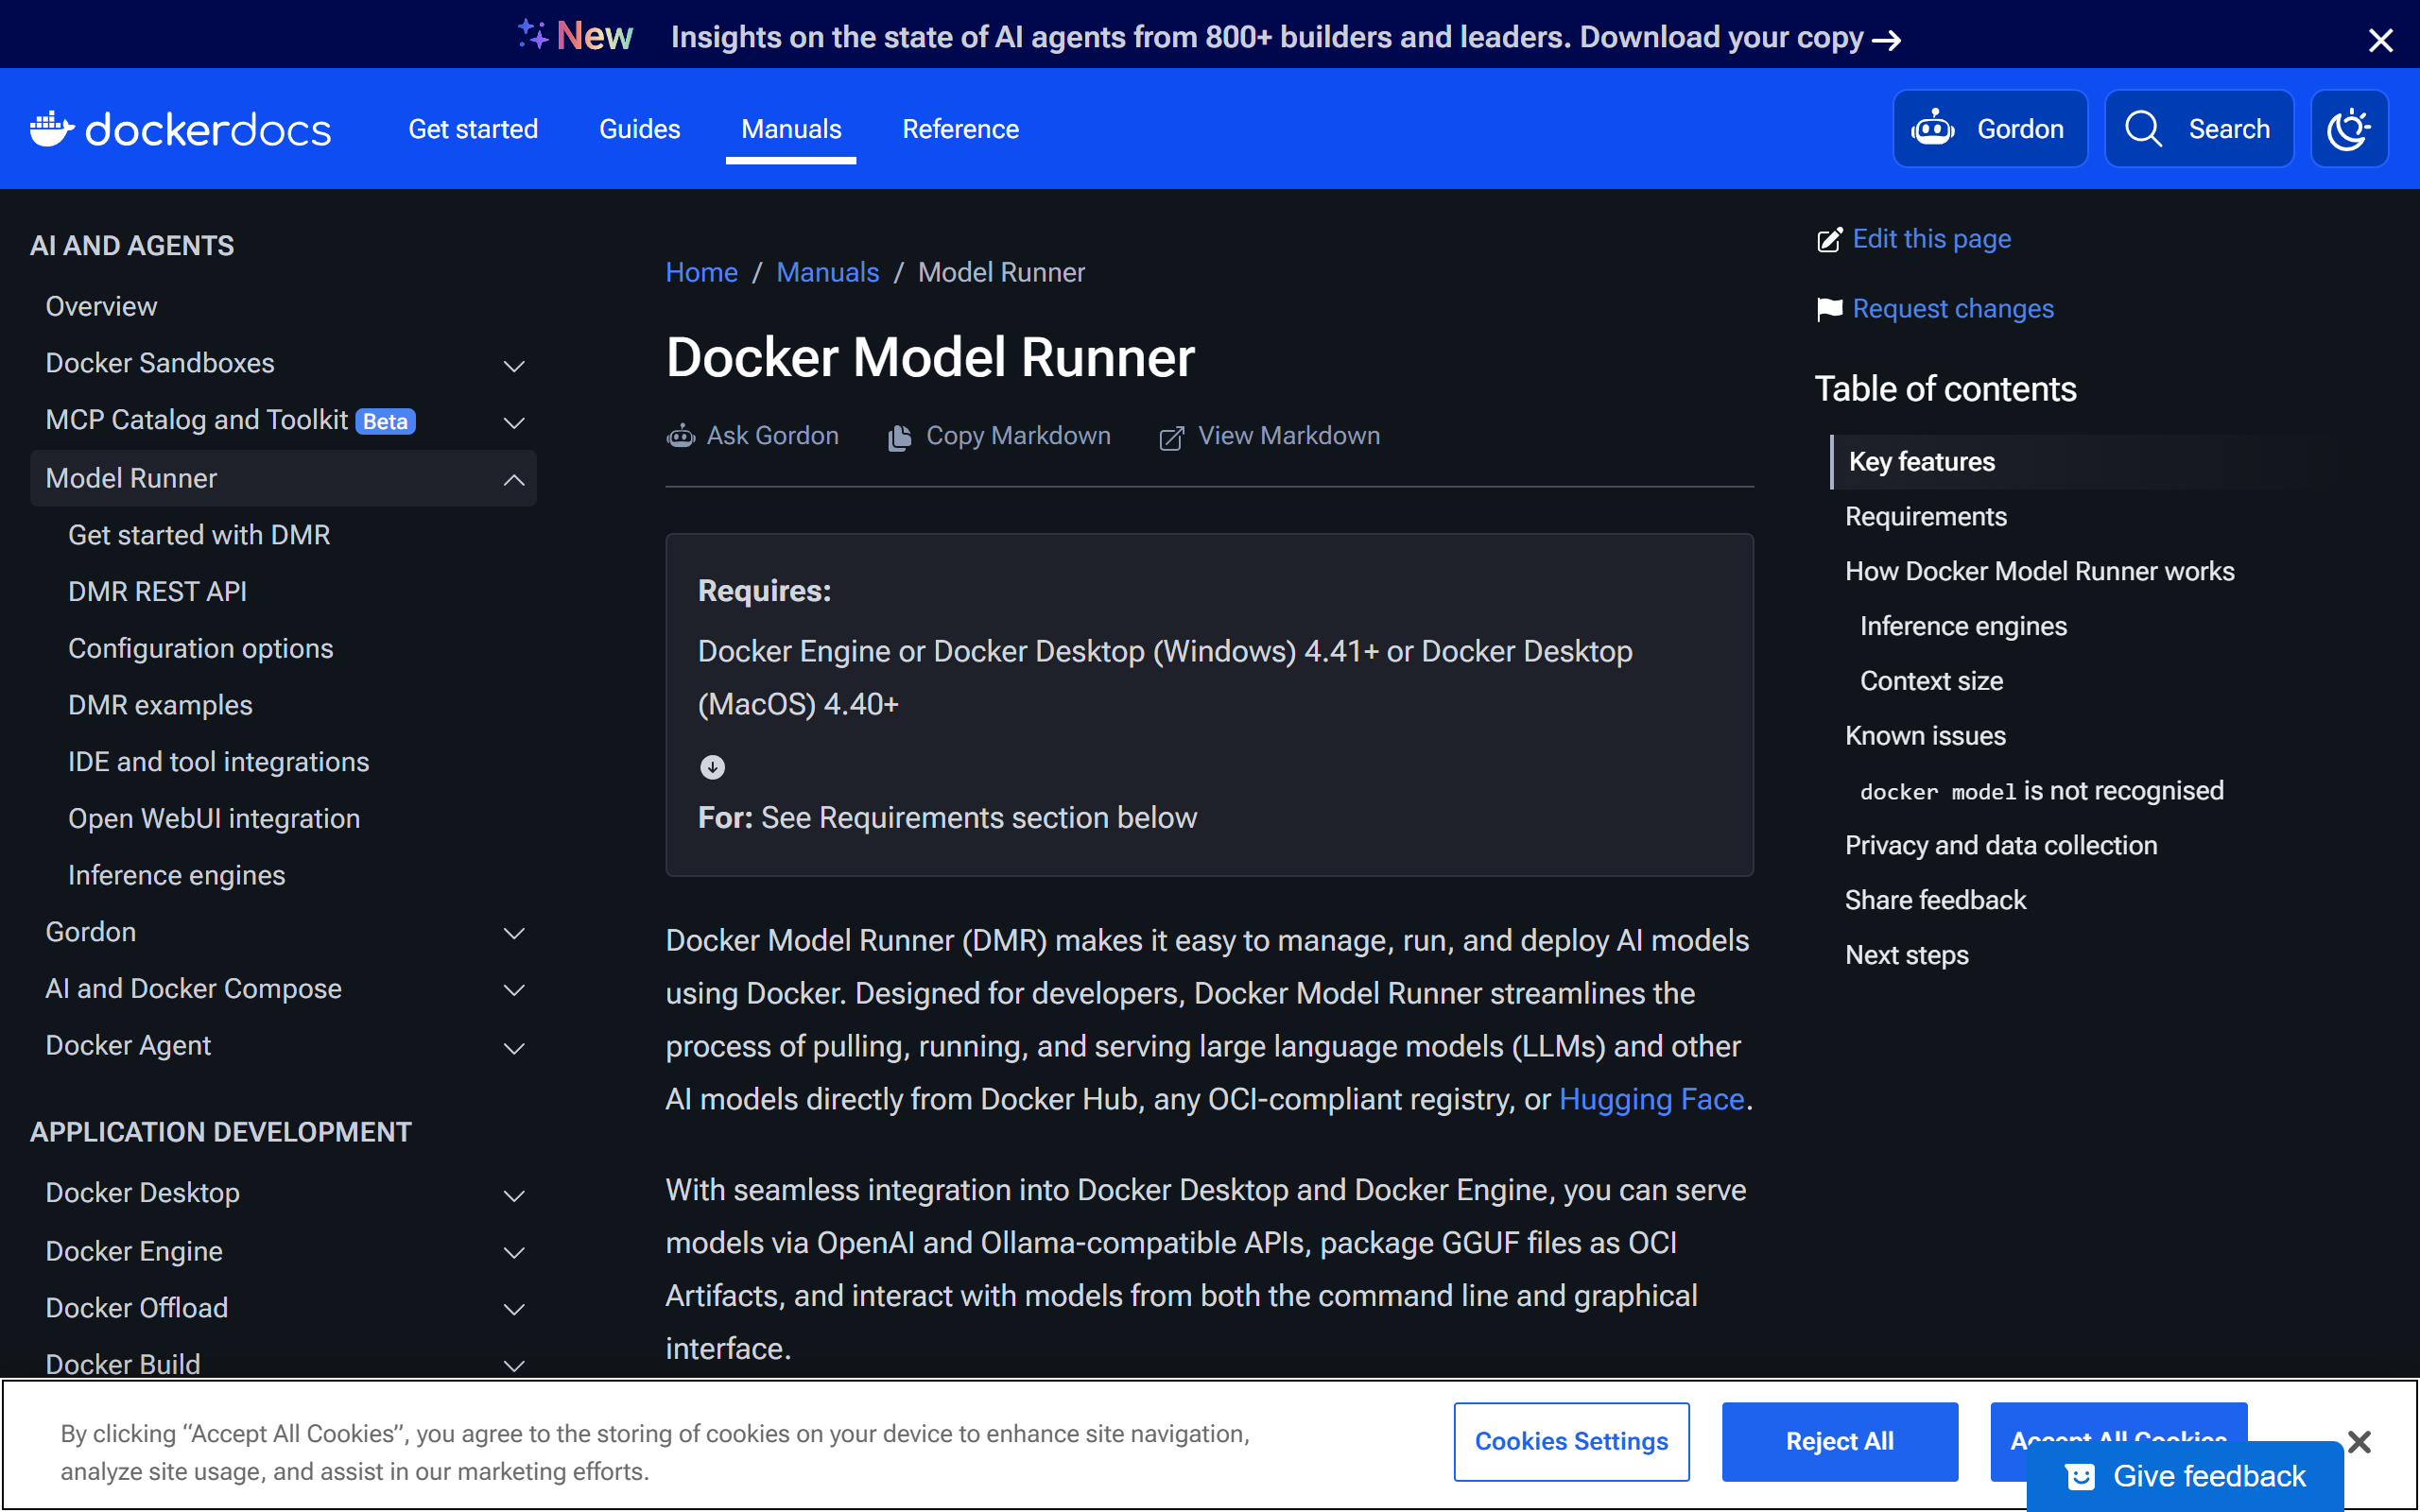Expand Docker Agent section chevron

pos(514,1047)
